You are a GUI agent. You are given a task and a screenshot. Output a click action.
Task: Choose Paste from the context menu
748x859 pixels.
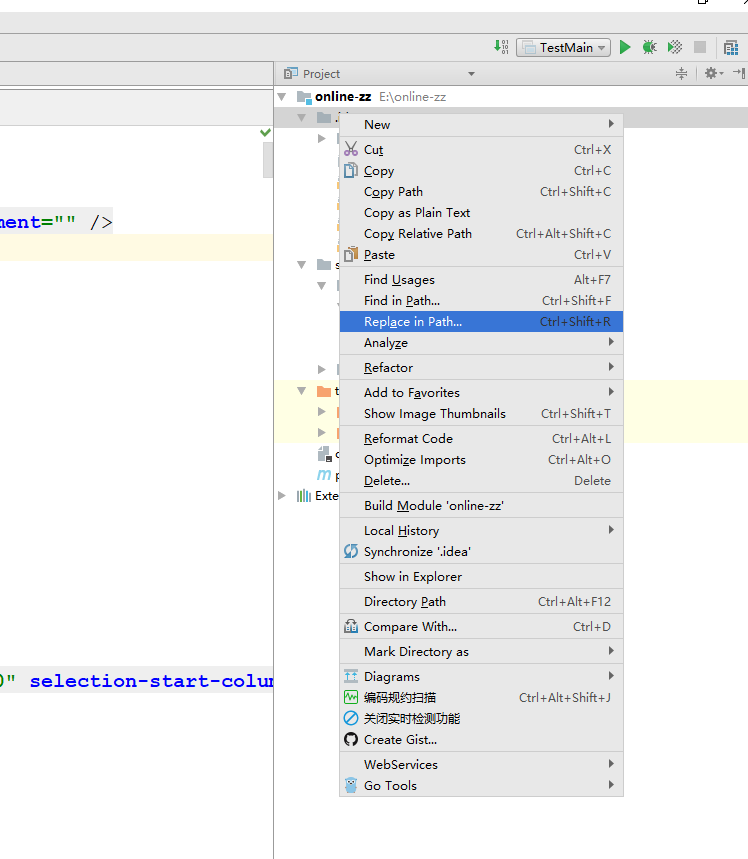click(481, 255)
